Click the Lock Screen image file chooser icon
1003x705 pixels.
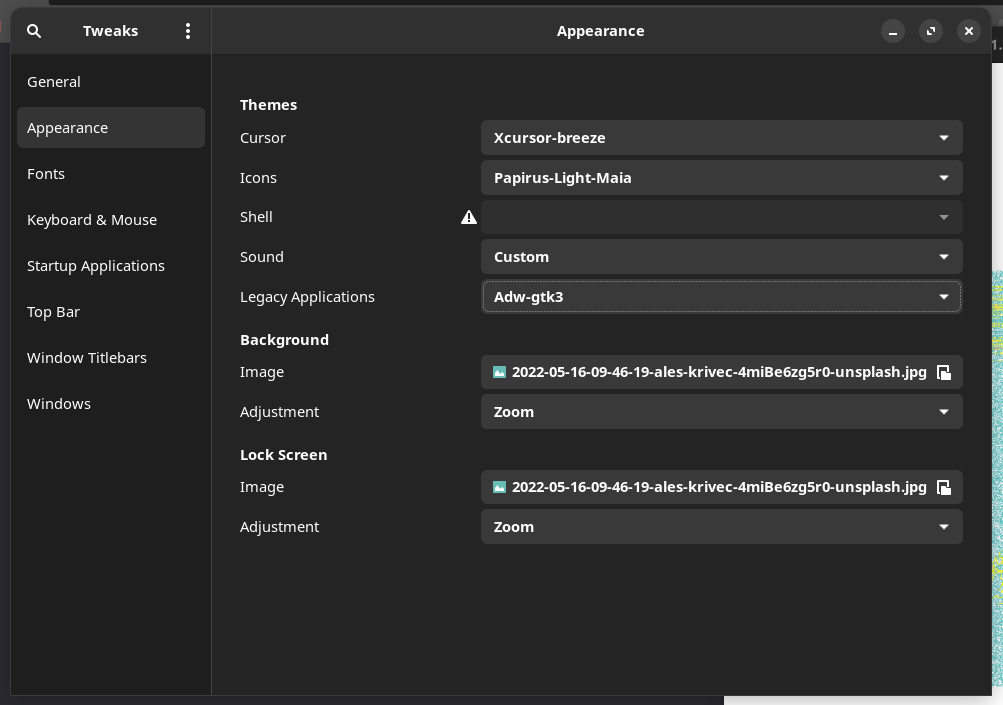click(x=943, y=488)
